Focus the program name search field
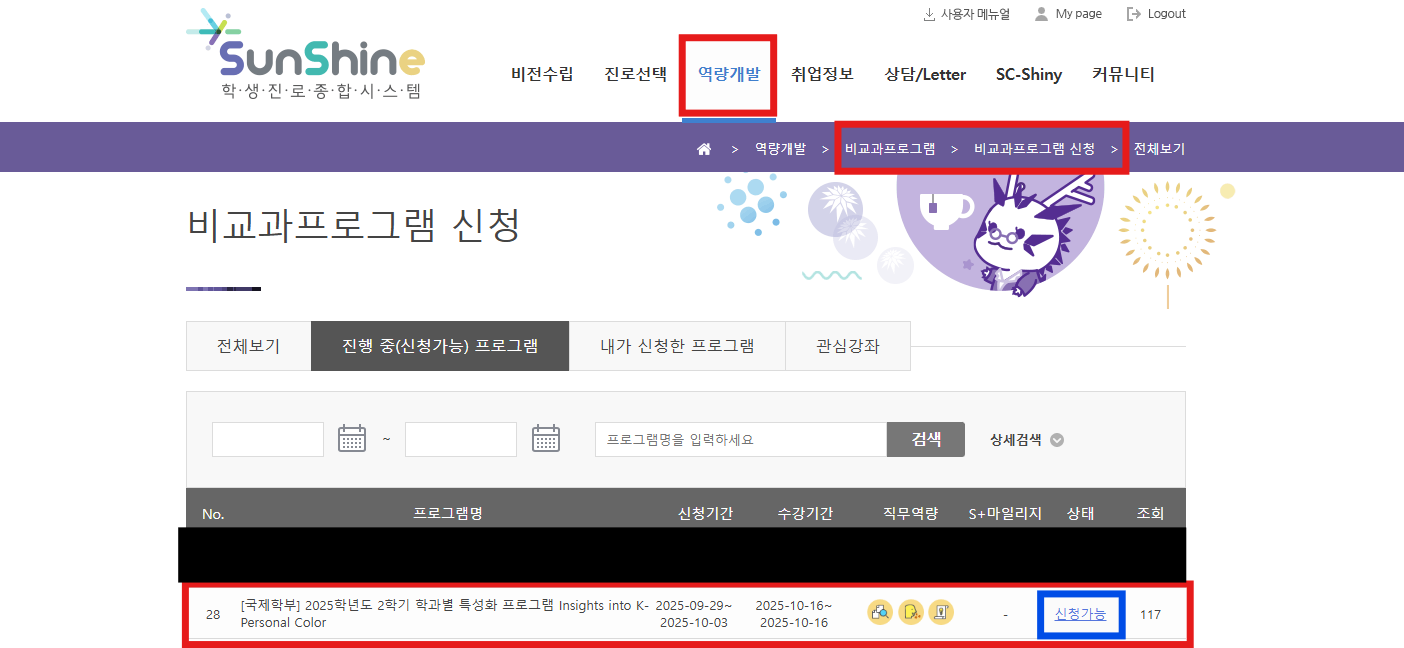Image resolution: width=1404 pixels, height=648 pixels. (x=740, y=440)
